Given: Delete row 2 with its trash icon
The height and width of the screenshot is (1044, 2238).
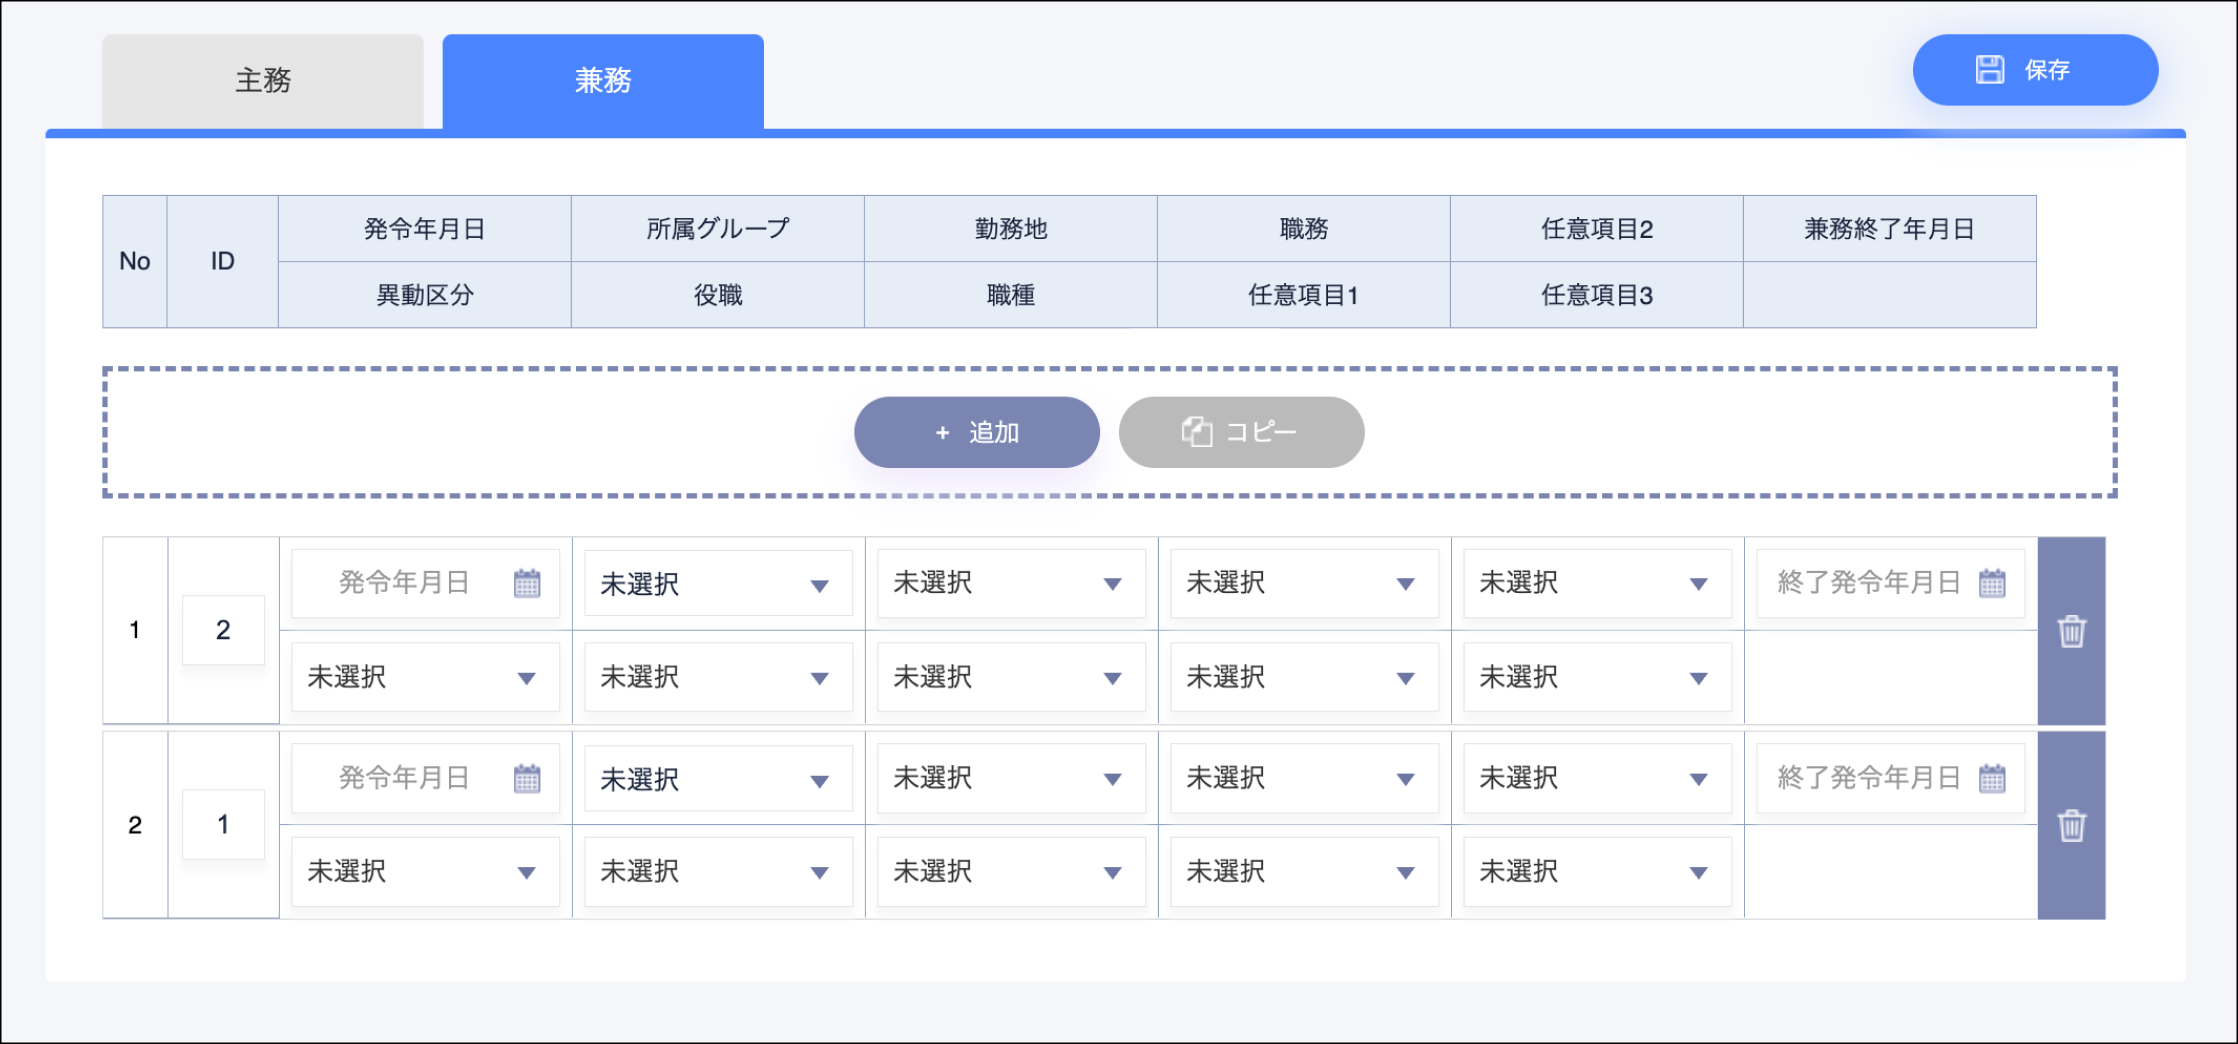Looking at the screenshot, I should [2071, 825].
